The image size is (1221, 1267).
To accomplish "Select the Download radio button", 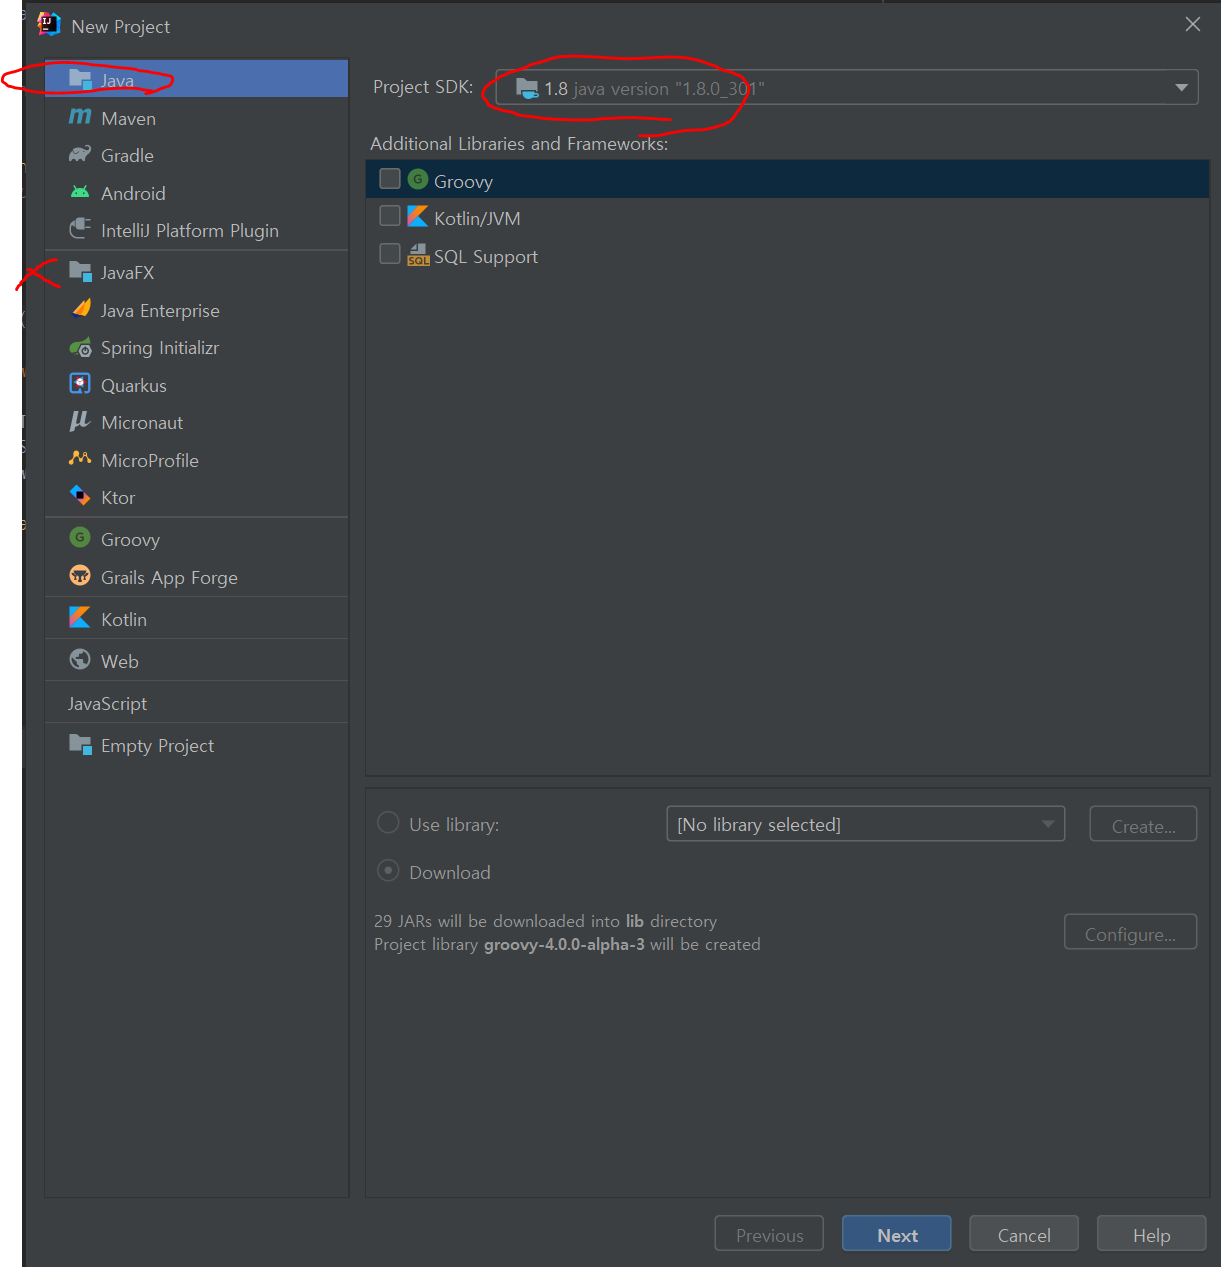I will 388,871.
